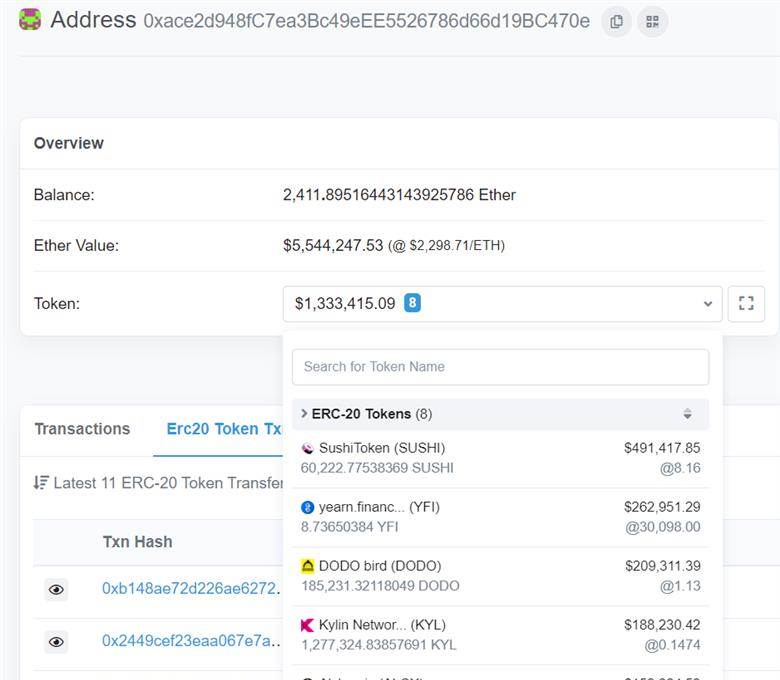Click the Ether Value: label
Viewport: 780px width, 680px height.
click(x=76, y=245)
